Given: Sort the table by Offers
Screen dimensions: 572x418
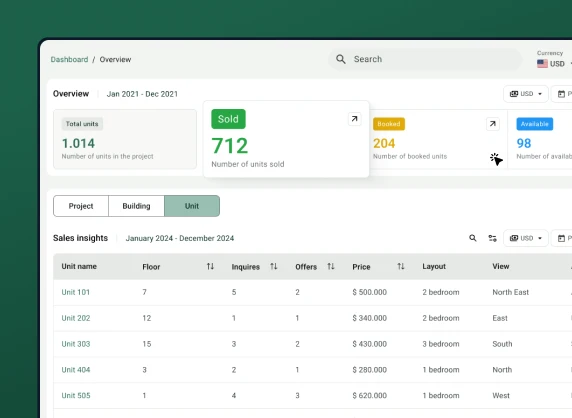Looking at the screenshot, I should tap(331, 267).
